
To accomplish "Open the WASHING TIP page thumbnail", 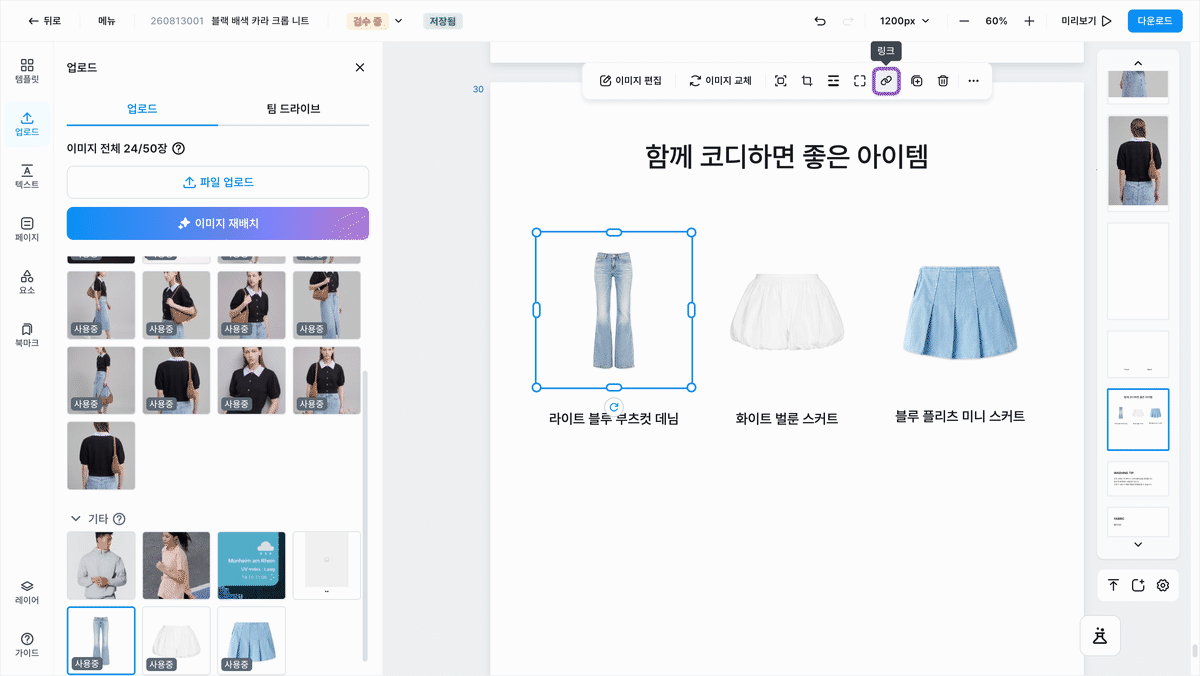I will (x=1138, y=479).
